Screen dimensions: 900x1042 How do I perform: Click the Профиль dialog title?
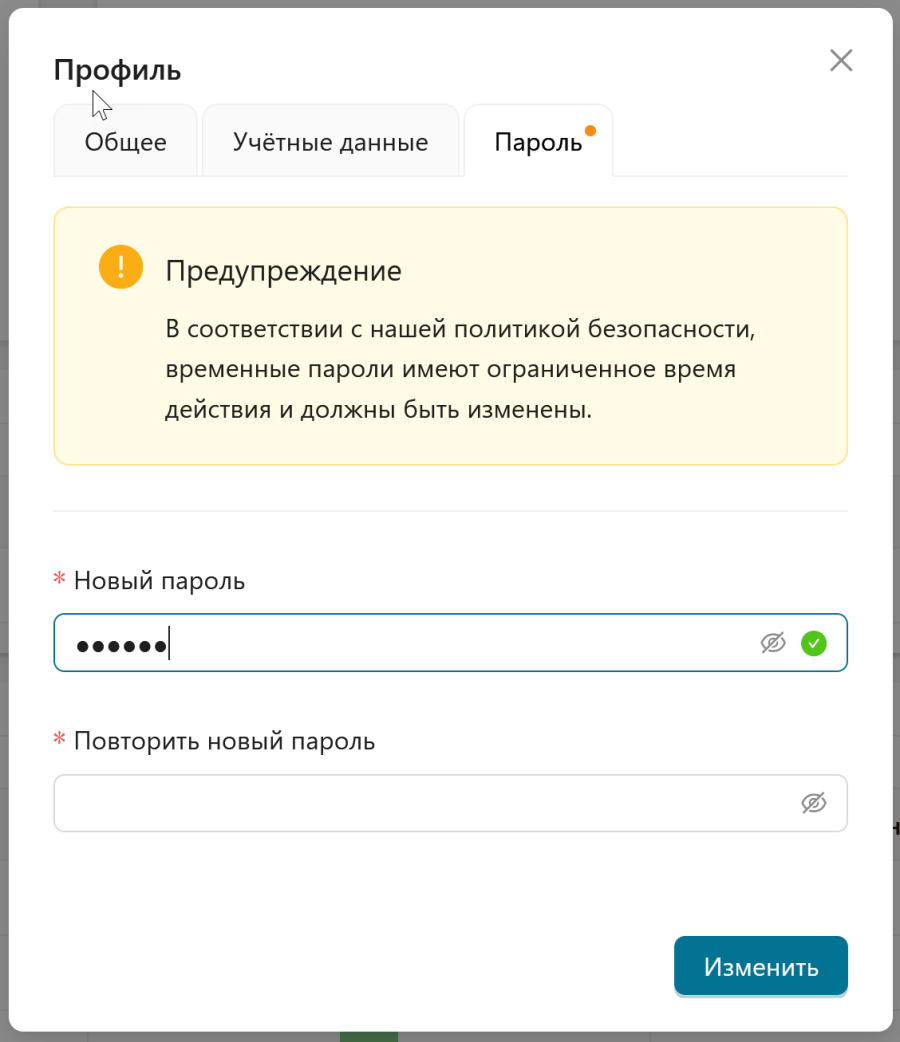pos(117,70)
